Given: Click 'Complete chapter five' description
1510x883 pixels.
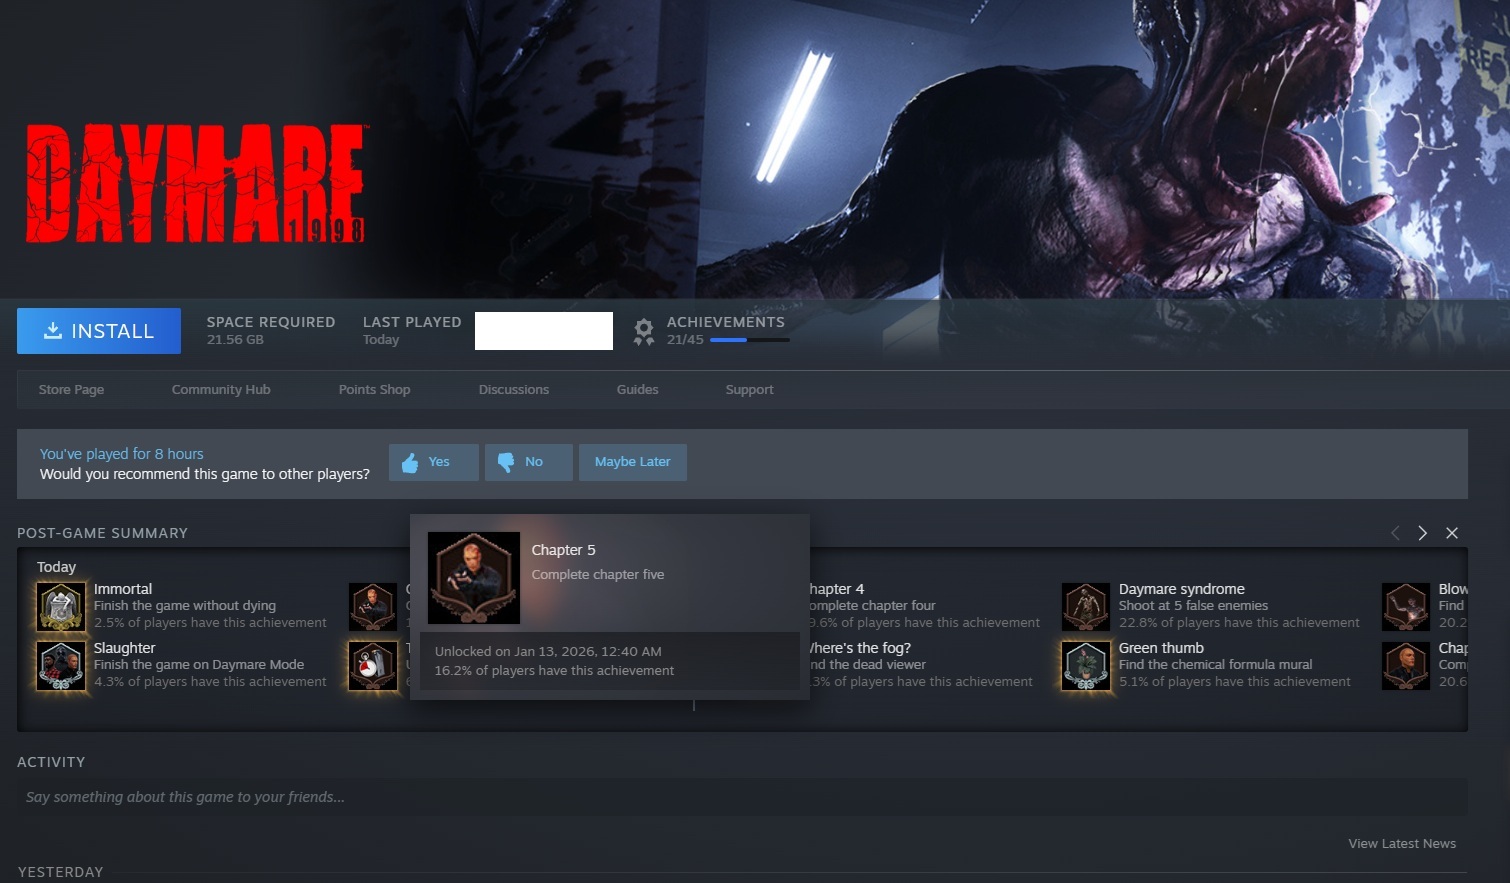Looking at the screenshot, I should (x=598, y=574).
